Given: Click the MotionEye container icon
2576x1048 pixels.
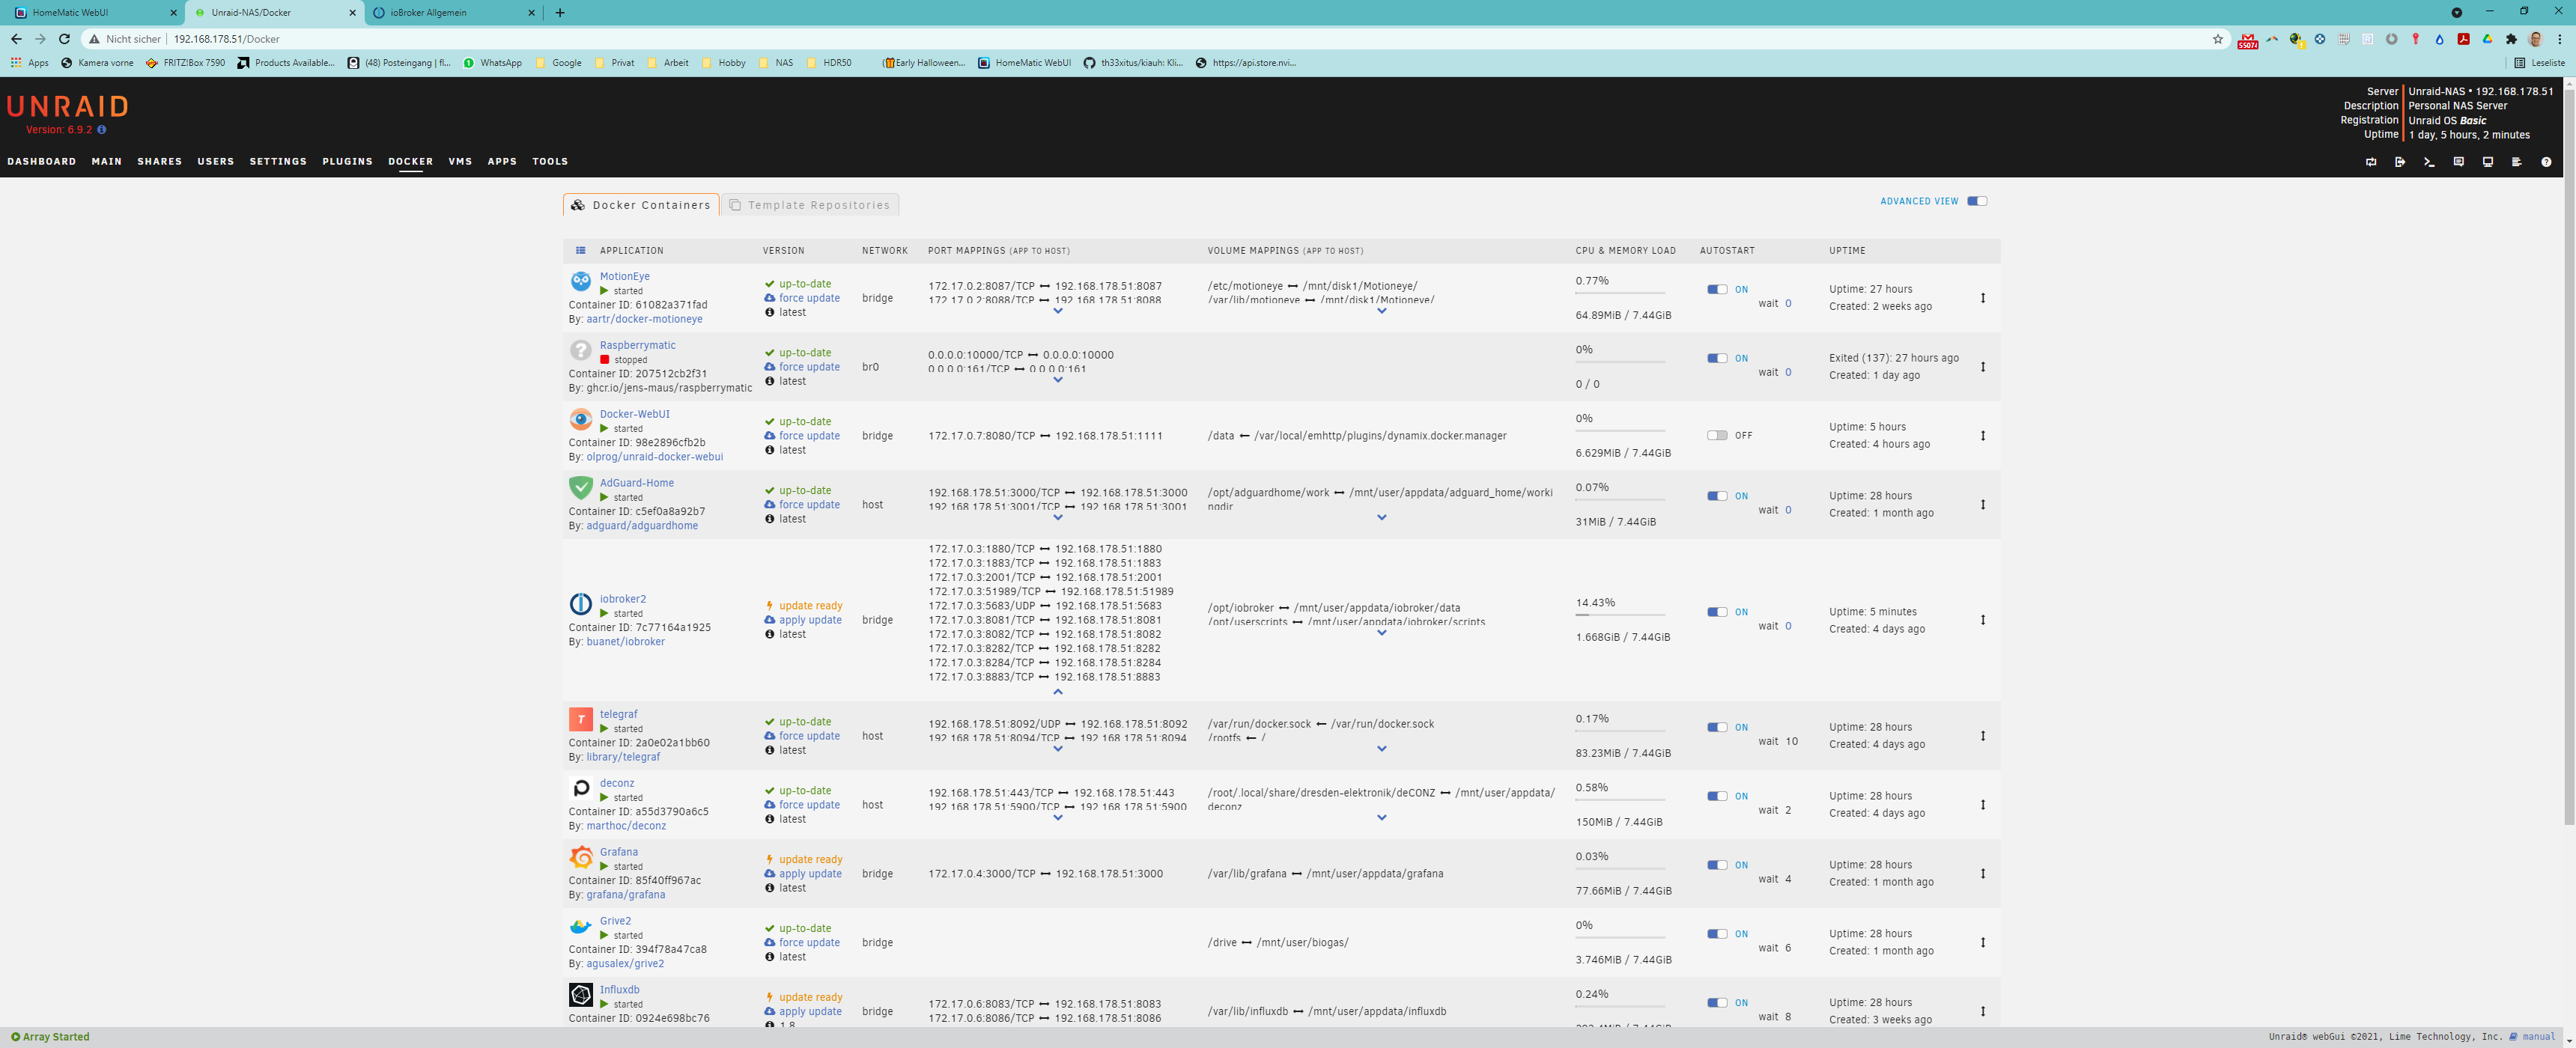Looking at the screenshot, I should 580,281.
